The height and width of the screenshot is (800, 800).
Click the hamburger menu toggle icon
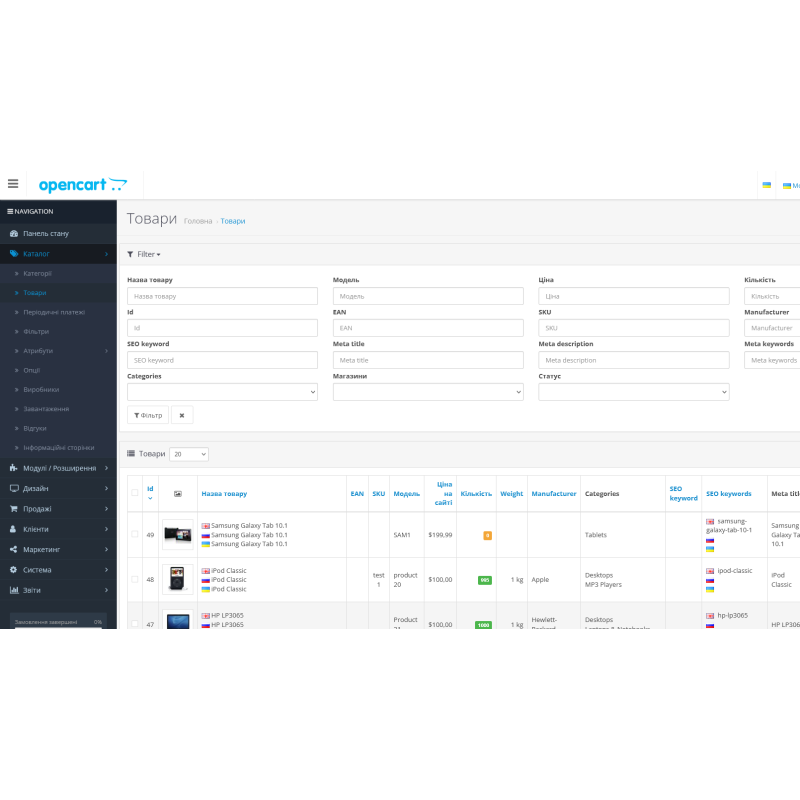click(x=13, y=184)
